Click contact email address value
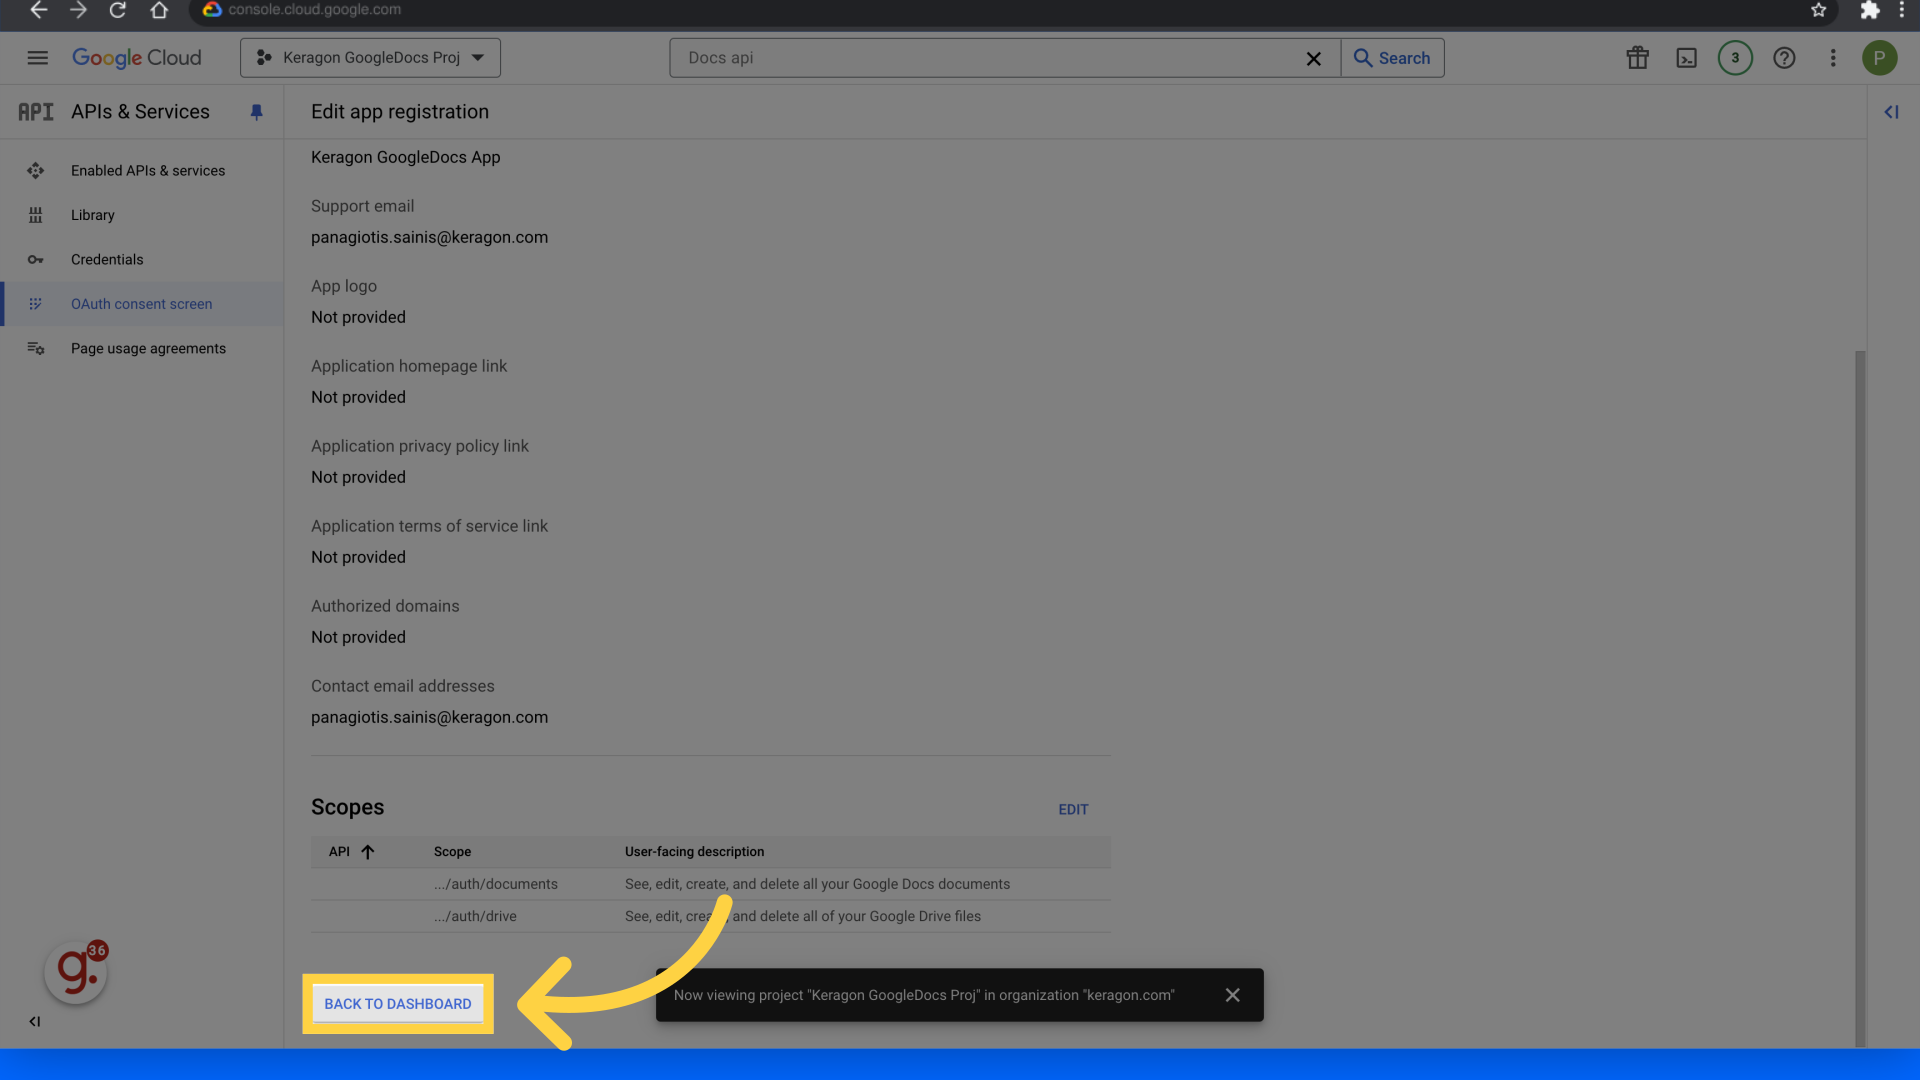The width and height of the screenshot is (1920, 1080). [429, 717]
